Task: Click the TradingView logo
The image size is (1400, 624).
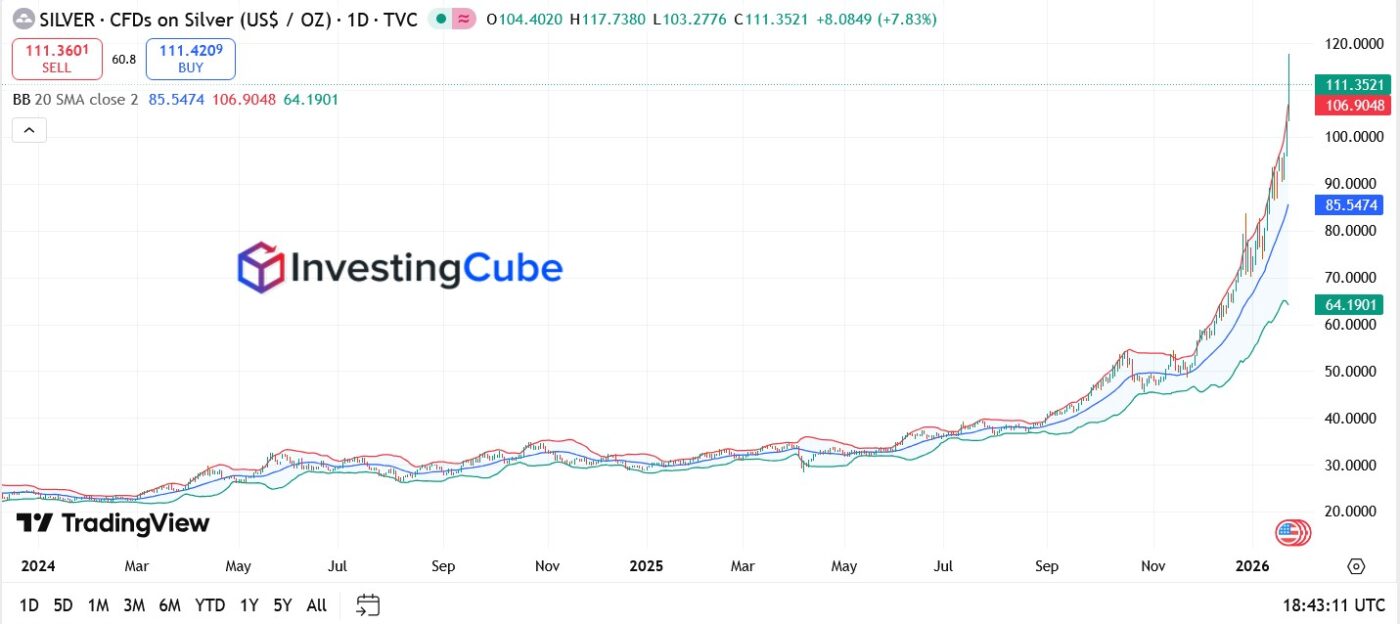Action: pos(113,524)
